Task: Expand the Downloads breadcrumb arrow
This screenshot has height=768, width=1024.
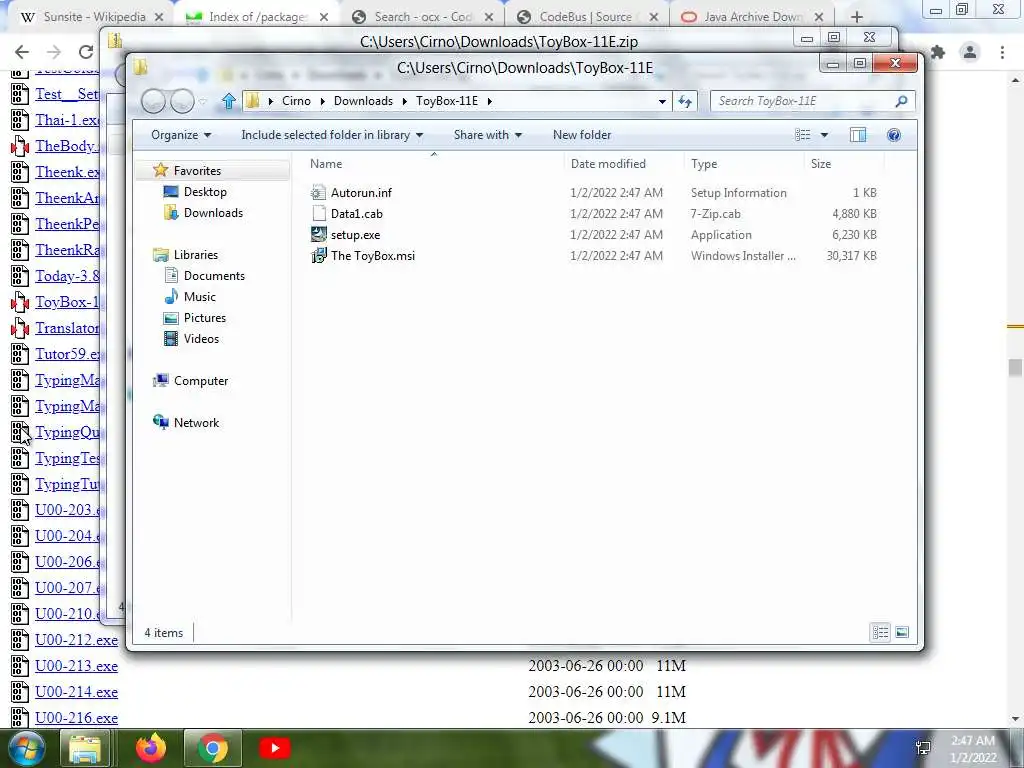Action: [x=404, y=101]
